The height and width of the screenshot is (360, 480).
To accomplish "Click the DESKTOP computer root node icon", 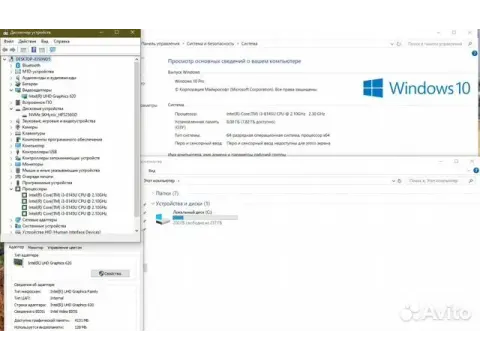I will pos(11,59).
